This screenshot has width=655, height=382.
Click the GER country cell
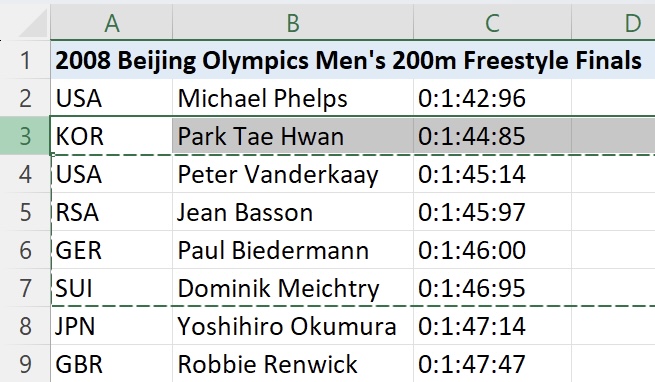coord(112,250)
